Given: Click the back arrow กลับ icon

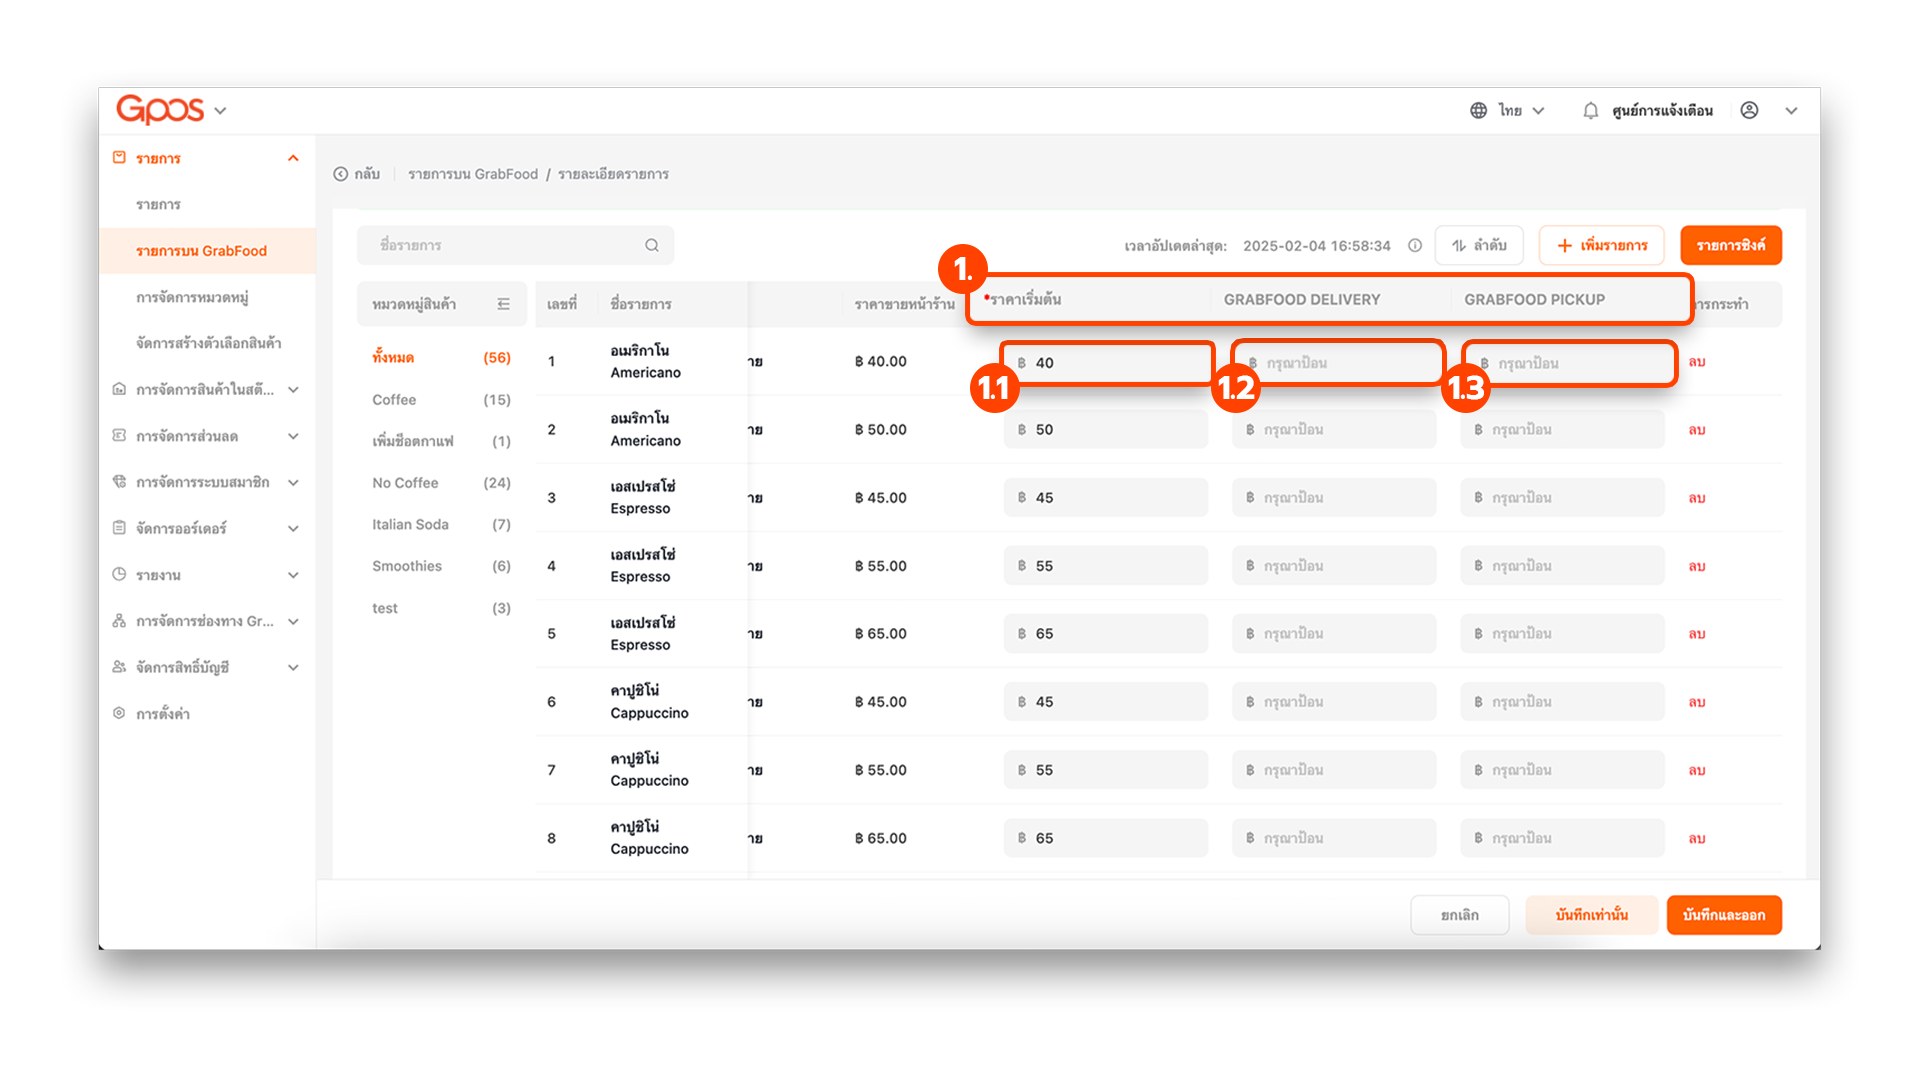Looking at the screenshot, I should coord(340,174).
